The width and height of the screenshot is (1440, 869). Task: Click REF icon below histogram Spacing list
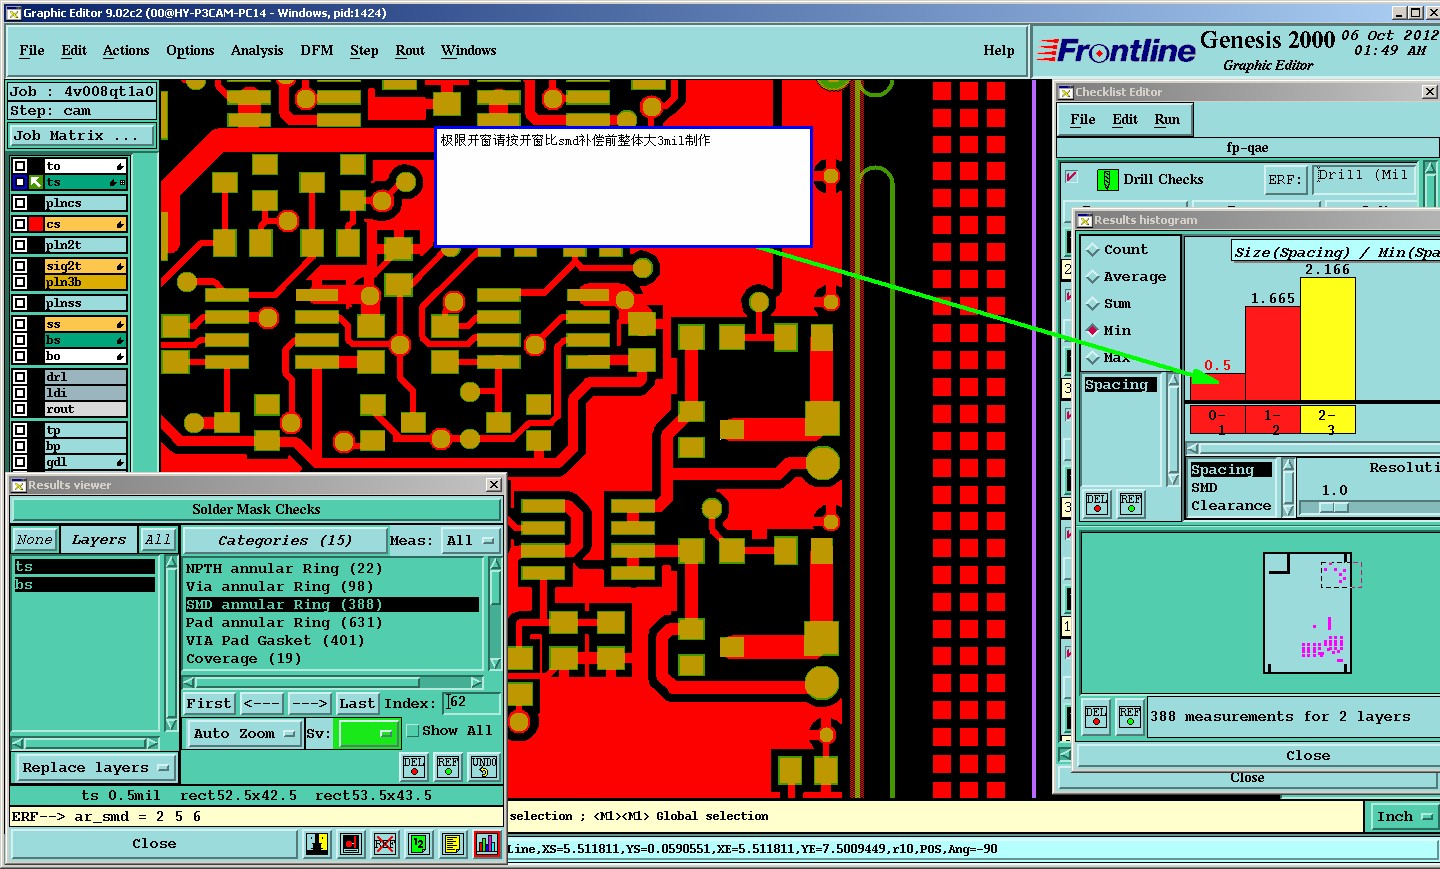pyautogui.click(x=1131, y=503)
